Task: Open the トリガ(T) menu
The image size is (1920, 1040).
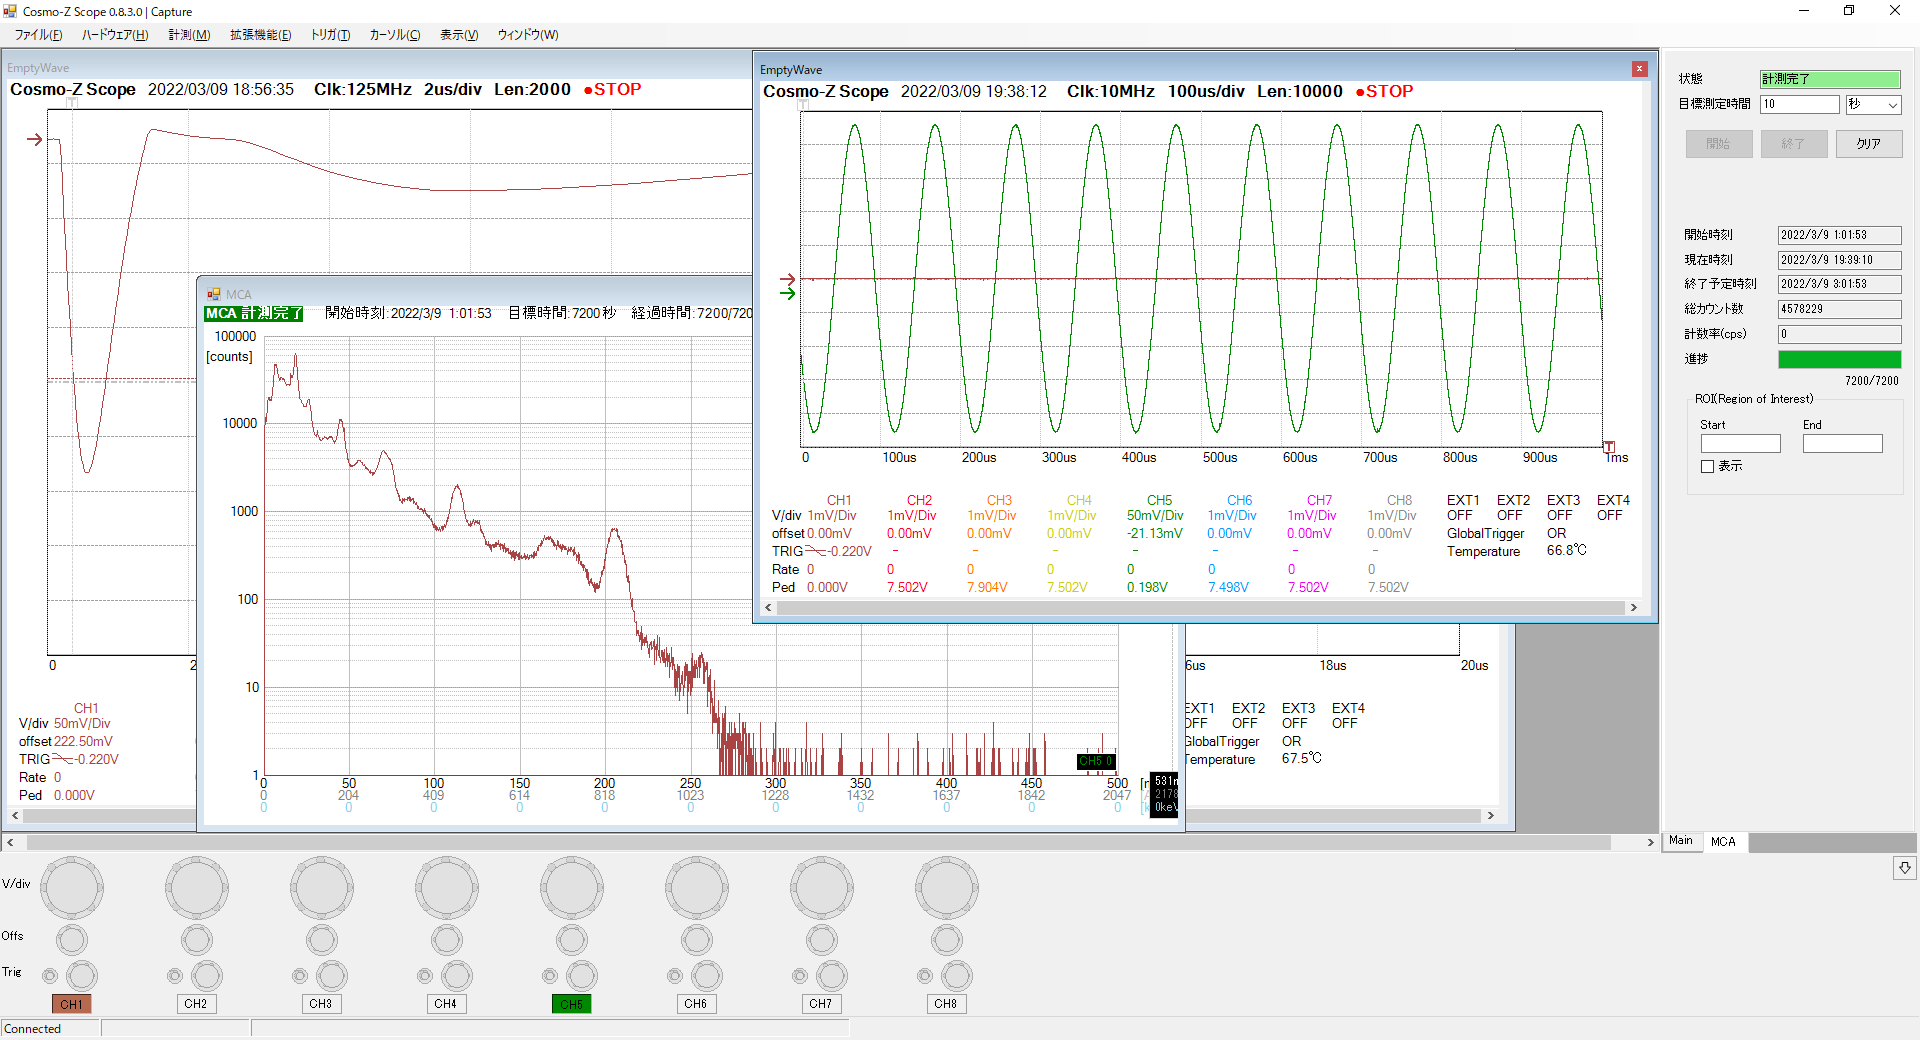Action: [x=330, y=35]
